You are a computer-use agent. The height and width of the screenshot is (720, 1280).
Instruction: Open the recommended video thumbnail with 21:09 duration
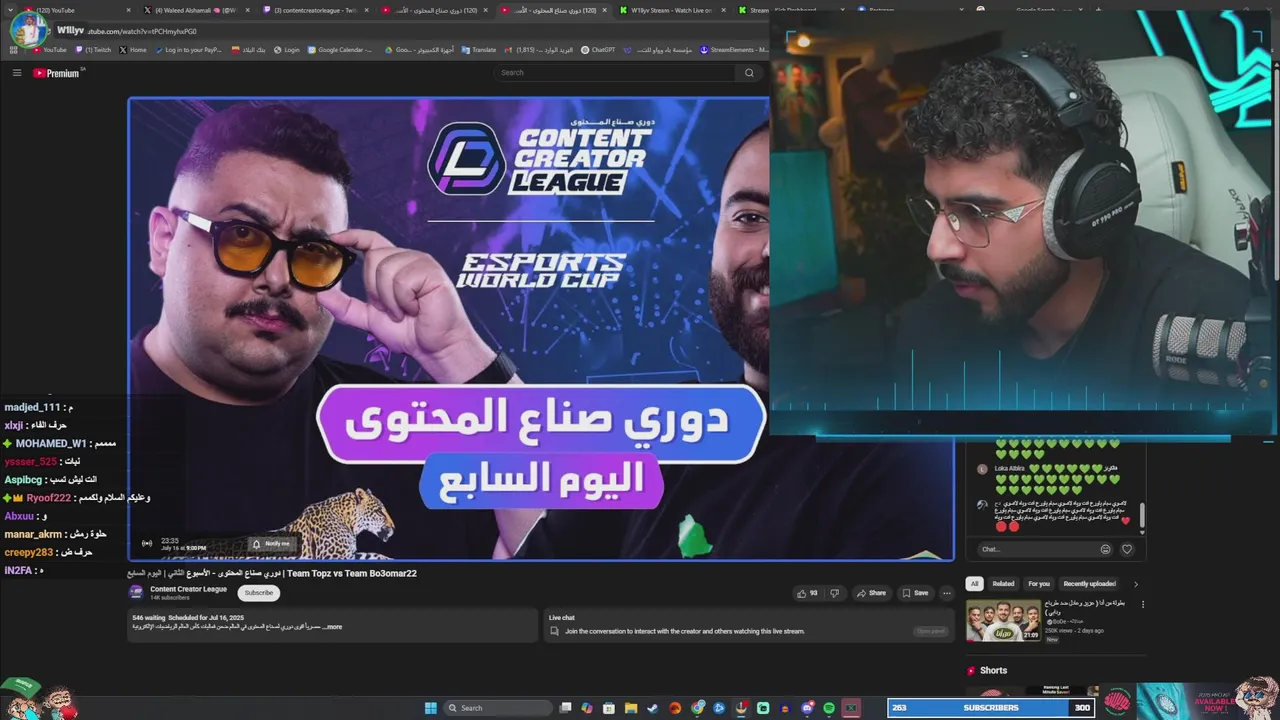click(x=1003, y=620)
